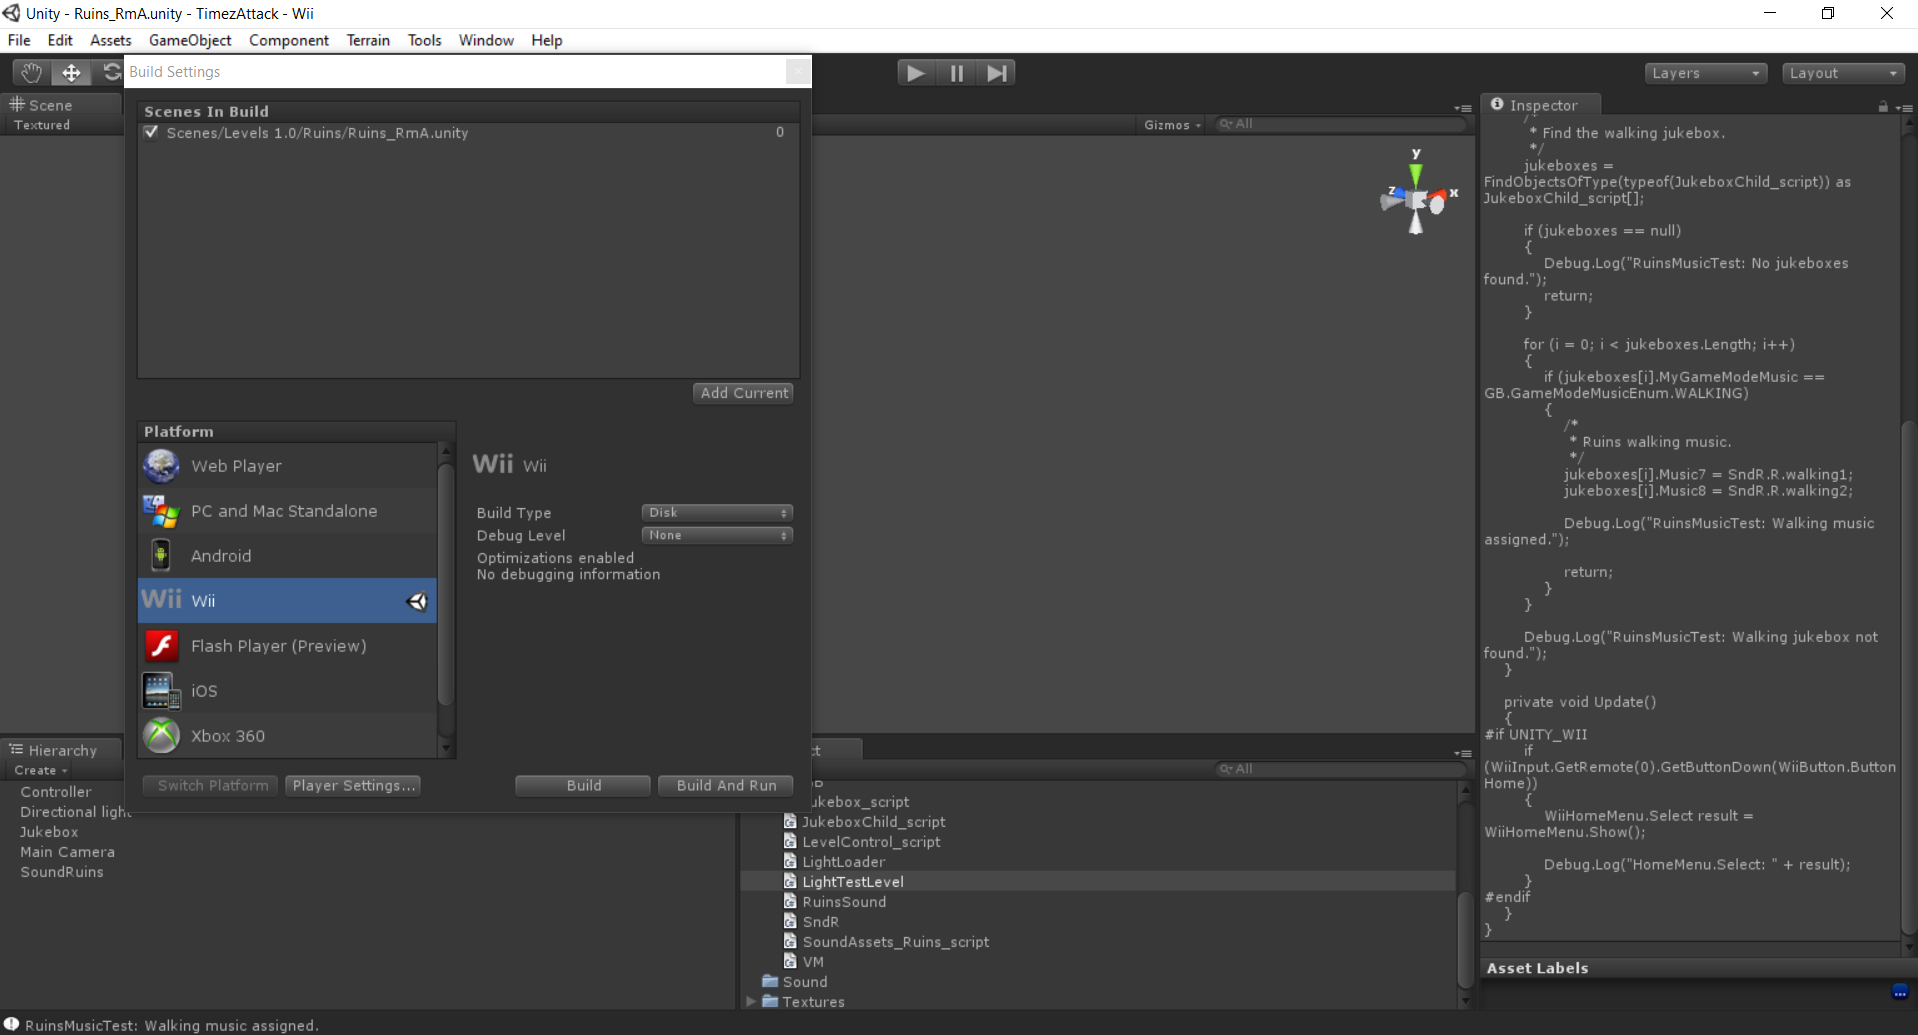Open the Layout dropdown

tap(1844, 73)
